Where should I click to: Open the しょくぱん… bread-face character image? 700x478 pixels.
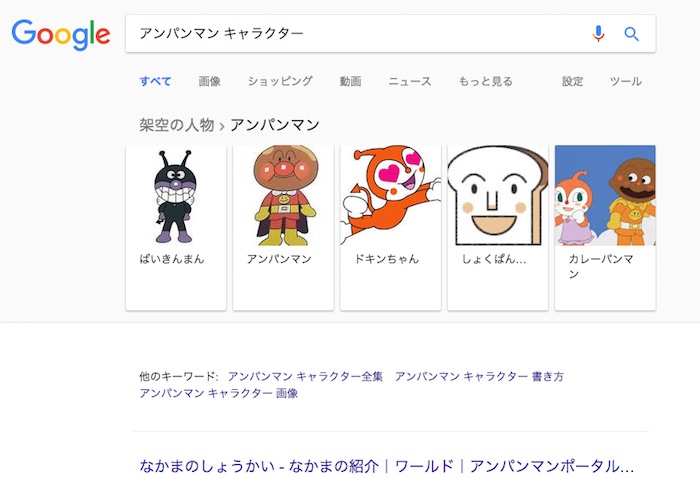[x=497, y=195]
